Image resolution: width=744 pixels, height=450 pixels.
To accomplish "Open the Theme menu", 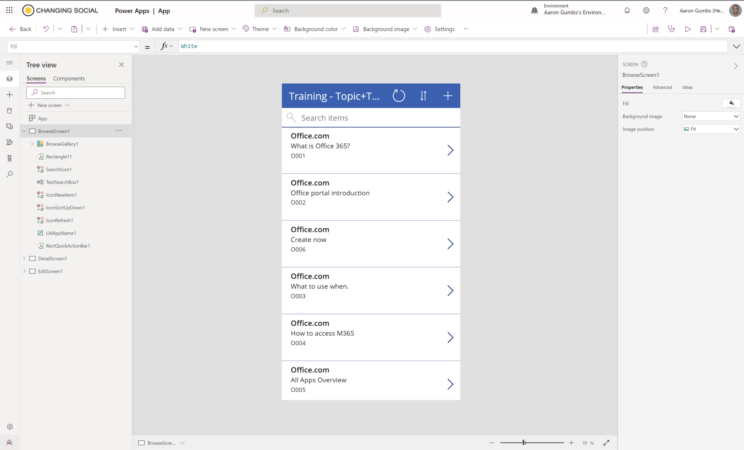I will click(x=260, y=29).
